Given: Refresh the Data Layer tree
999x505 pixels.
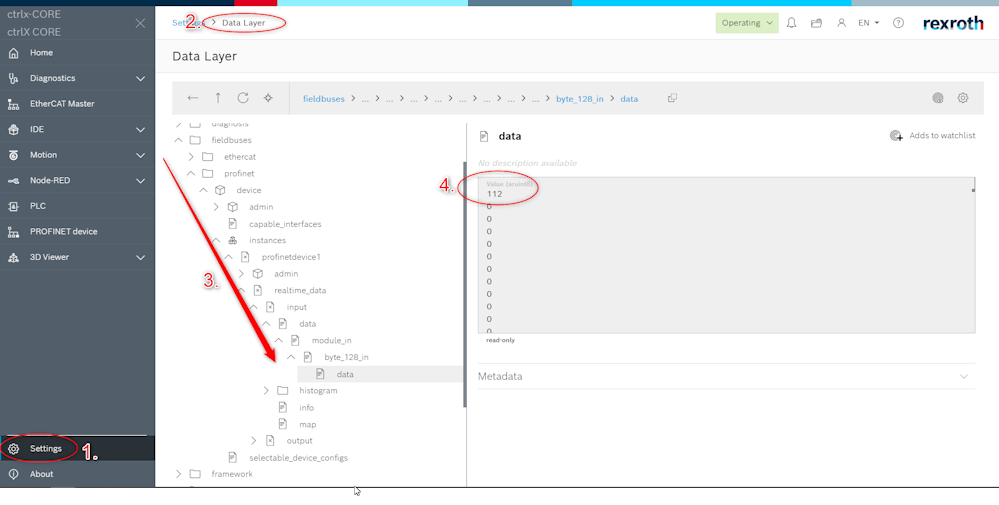Looking at the screenshot, I should [x=243, y=98].
